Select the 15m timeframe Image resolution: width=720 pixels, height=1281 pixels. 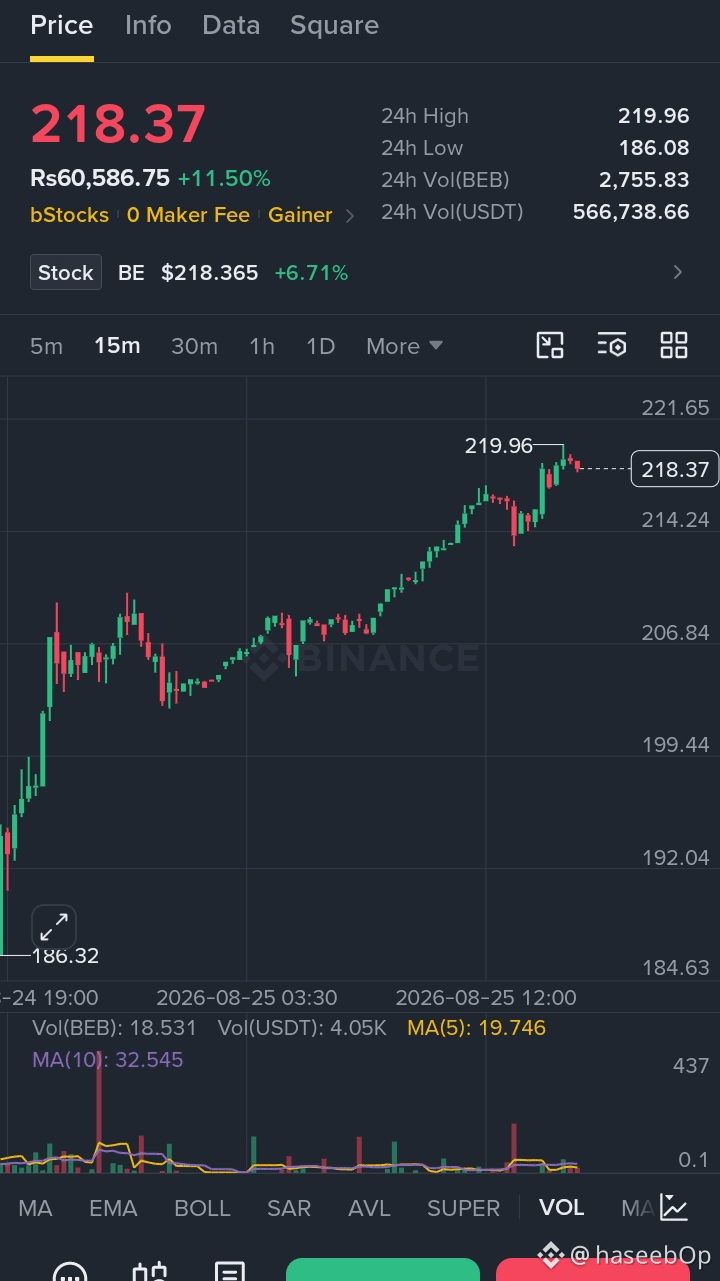(117, 346)
